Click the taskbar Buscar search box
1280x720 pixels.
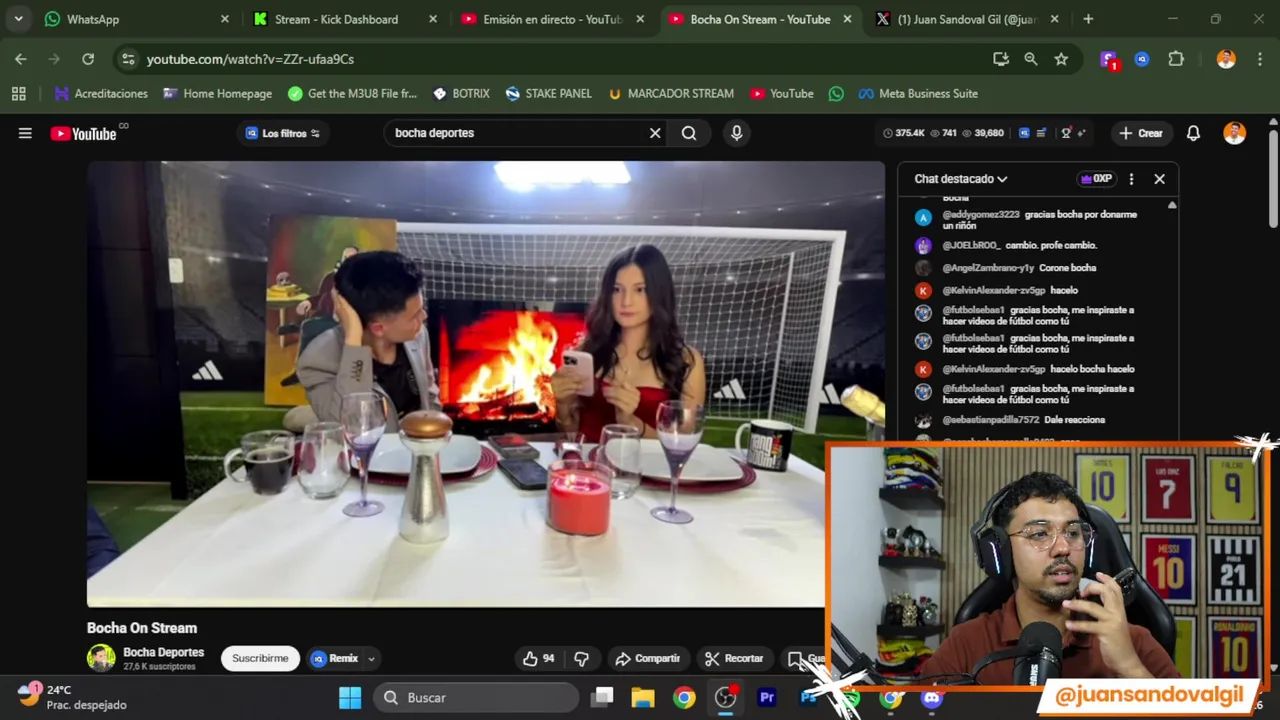[476, 697]
